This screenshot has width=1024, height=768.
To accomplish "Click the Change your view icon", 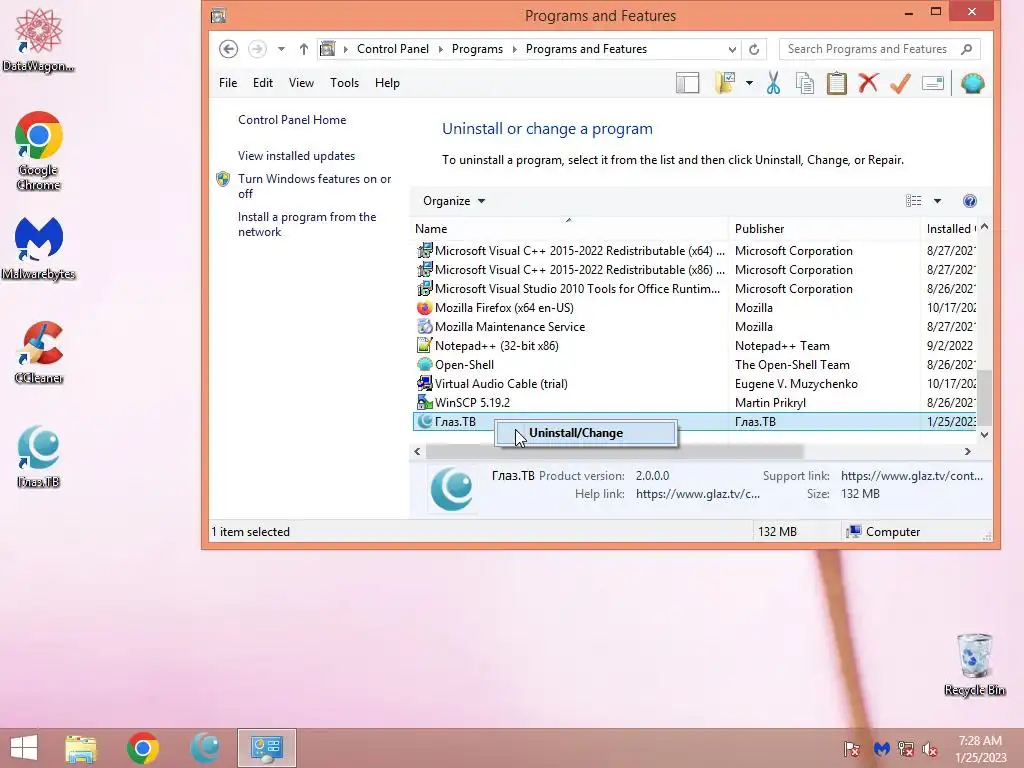I will click(x=914, y=201).
